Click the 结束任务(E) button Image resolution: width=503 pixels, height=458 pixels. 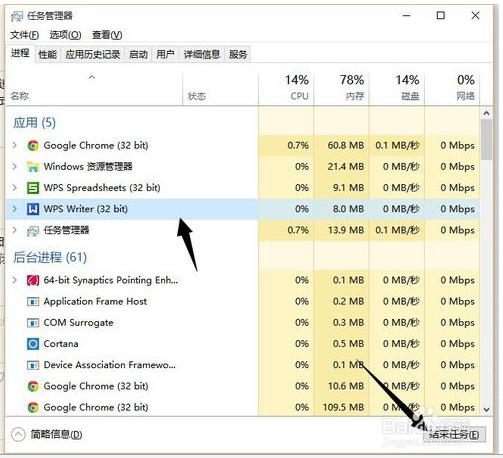click(454, 434)
